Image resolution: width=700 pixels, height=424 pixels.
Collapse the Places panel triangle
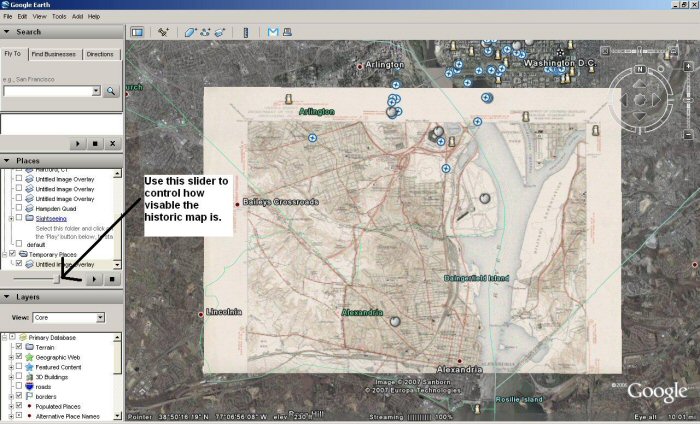[x=7, y=160]
